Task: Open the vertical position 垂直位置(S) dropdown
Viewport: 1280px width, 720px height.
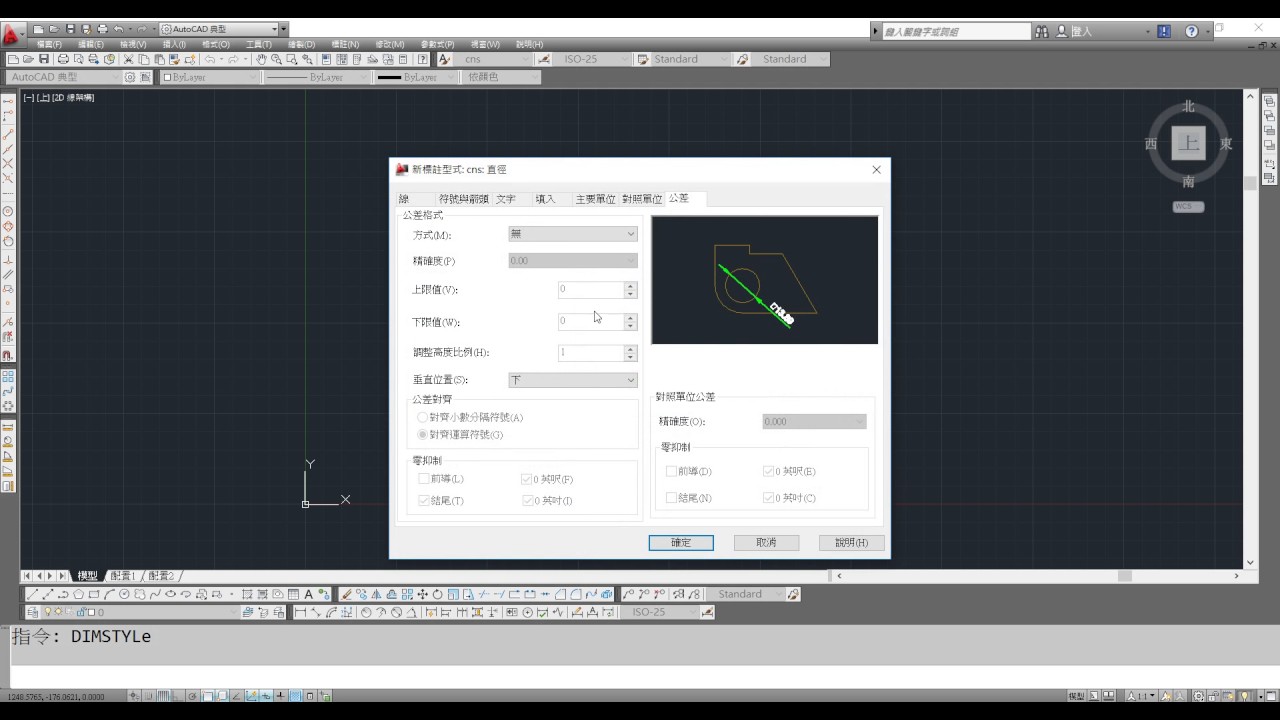Action: coord(573,380)
